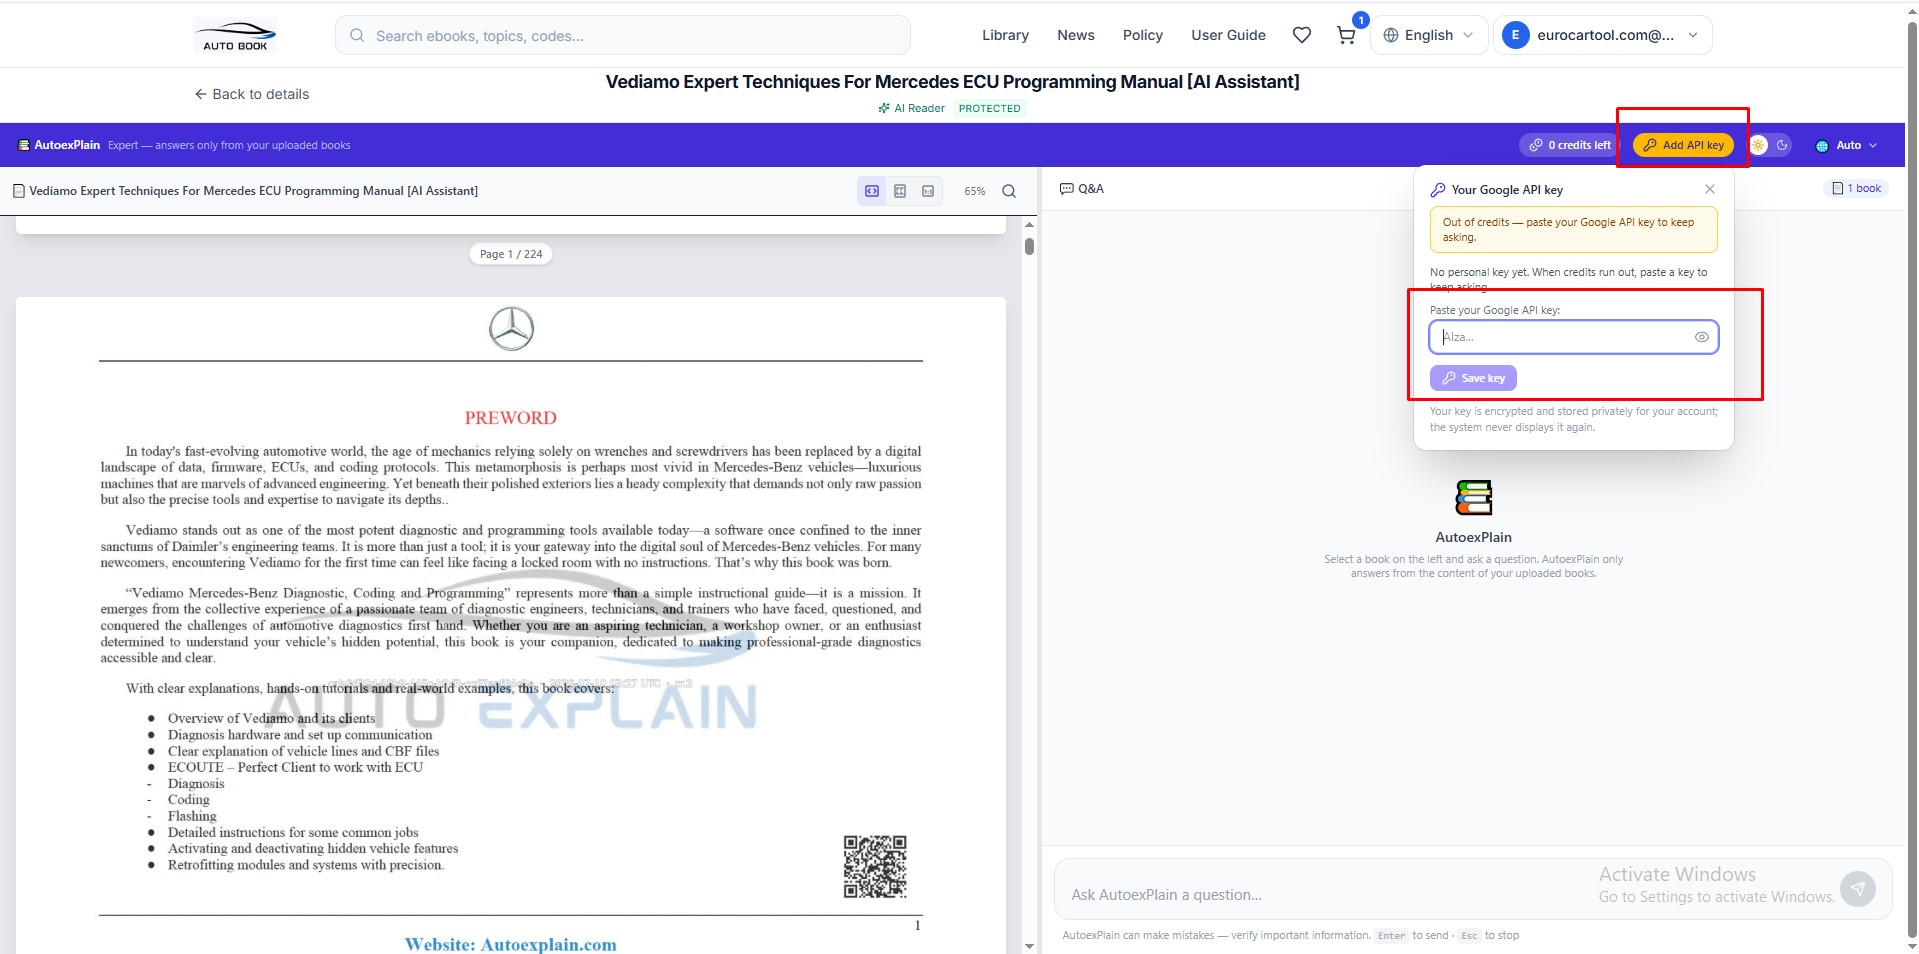Open the wishlist heart icon
Image resolution: width=1919 pixels, height=954 pixels.
coord(1301,35)
